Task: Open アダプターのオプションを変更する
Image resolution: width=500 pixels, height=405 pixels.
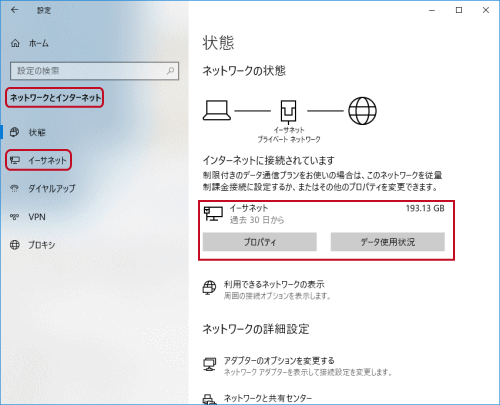Action: (279, 360)
